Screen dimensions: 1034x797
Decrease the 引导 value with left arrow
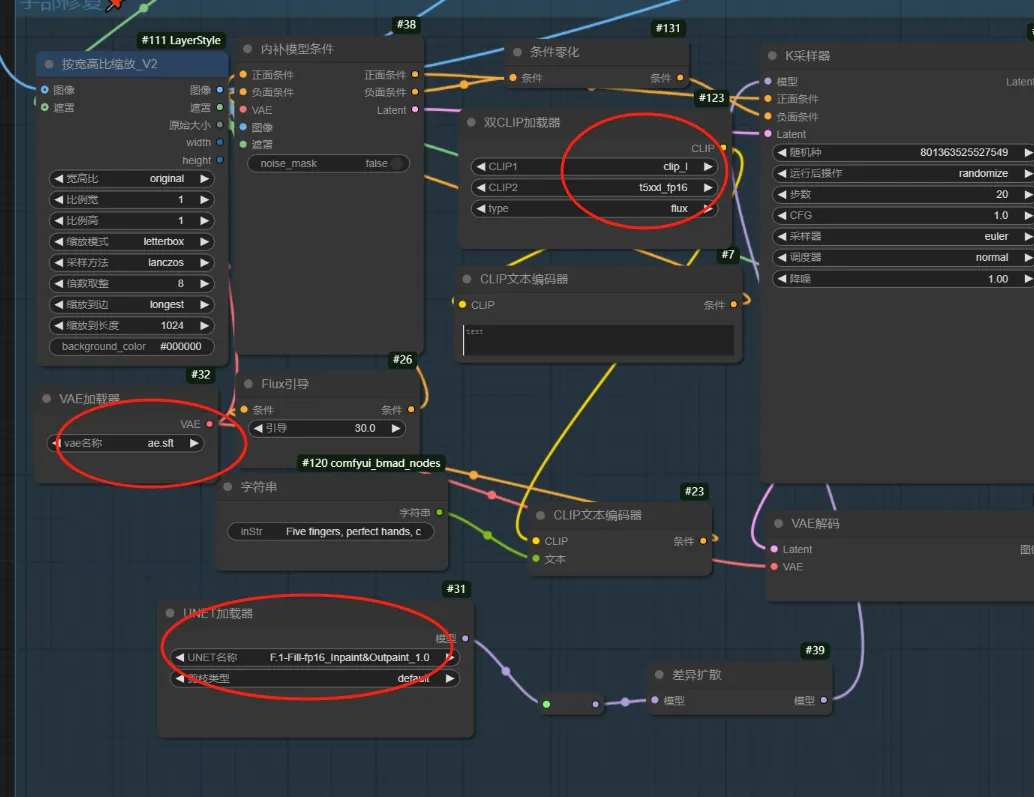click(x=257, y=428)
